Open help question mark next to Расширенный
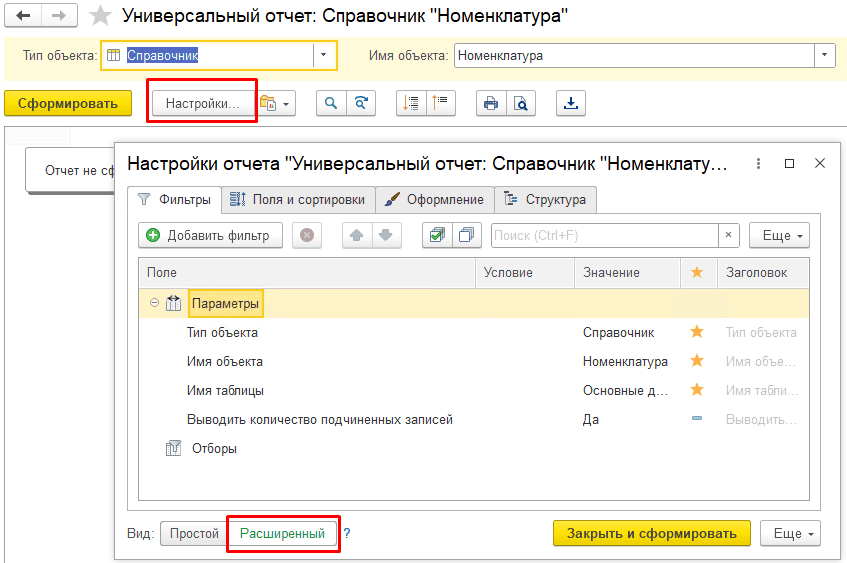This screenshot has width=847, height=563. (x=347, y=533)
